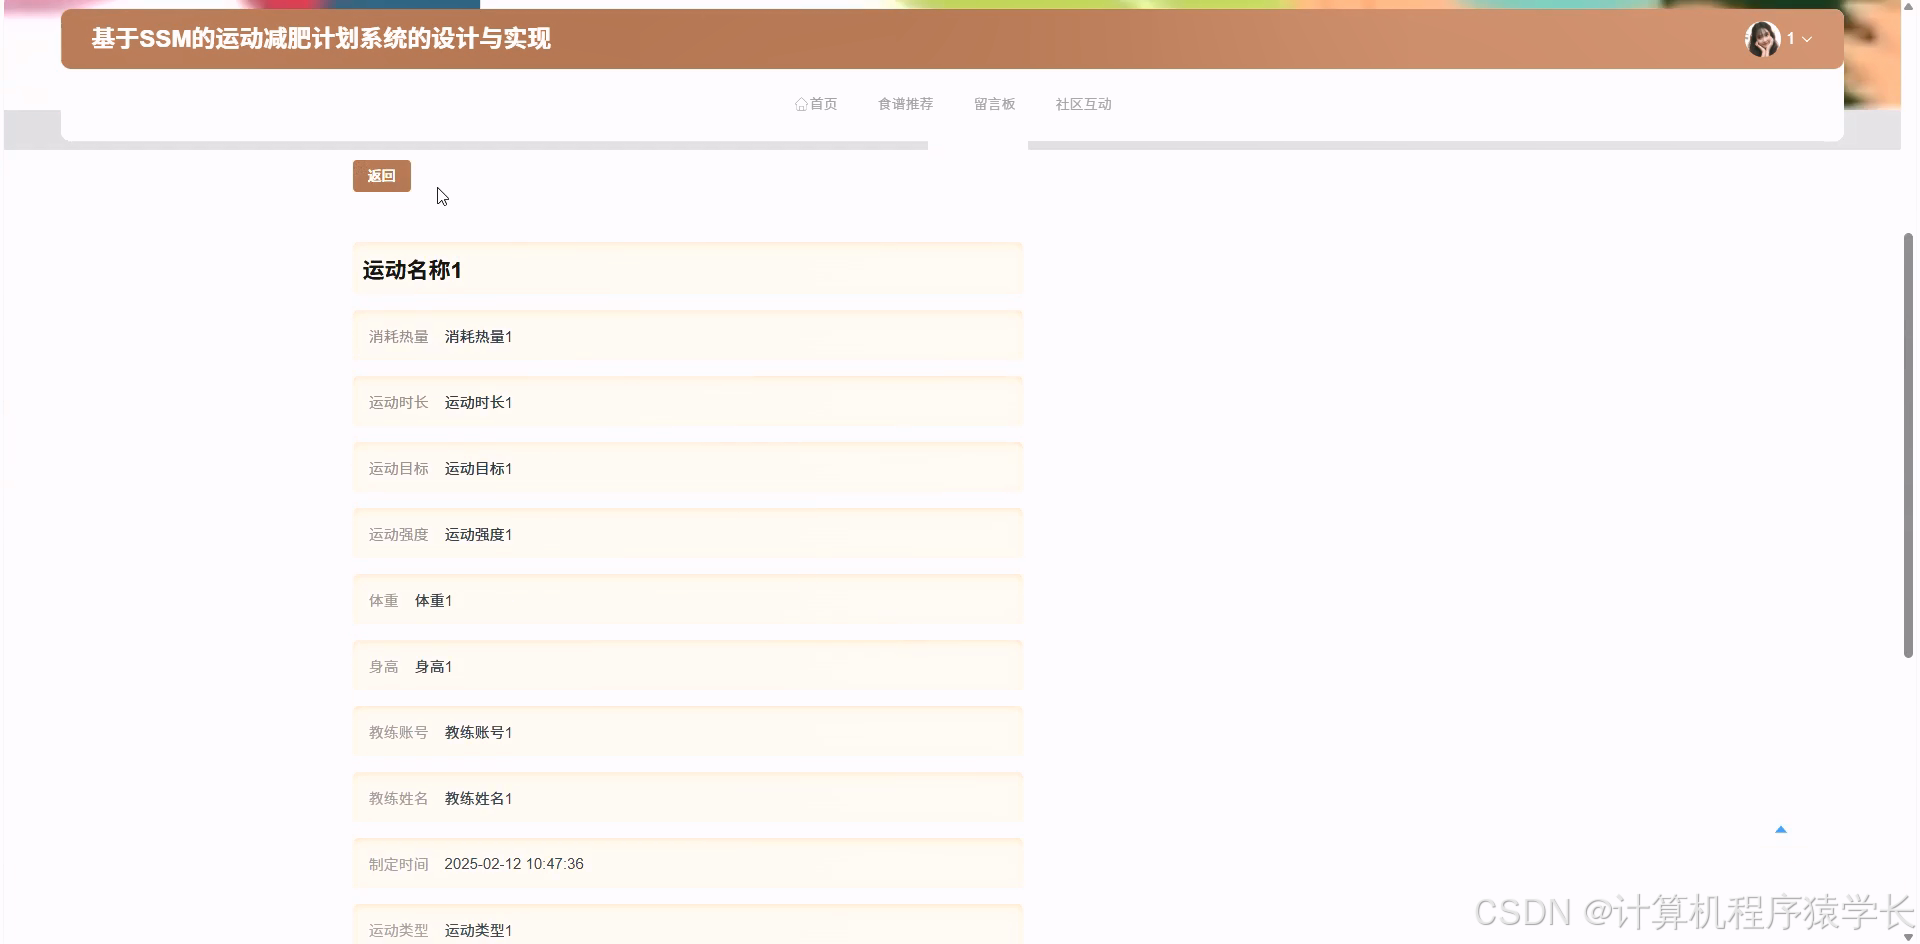Click the 返回 back button
The image size is (1920, 944).
pyautogui.click(x=381, y=175)
